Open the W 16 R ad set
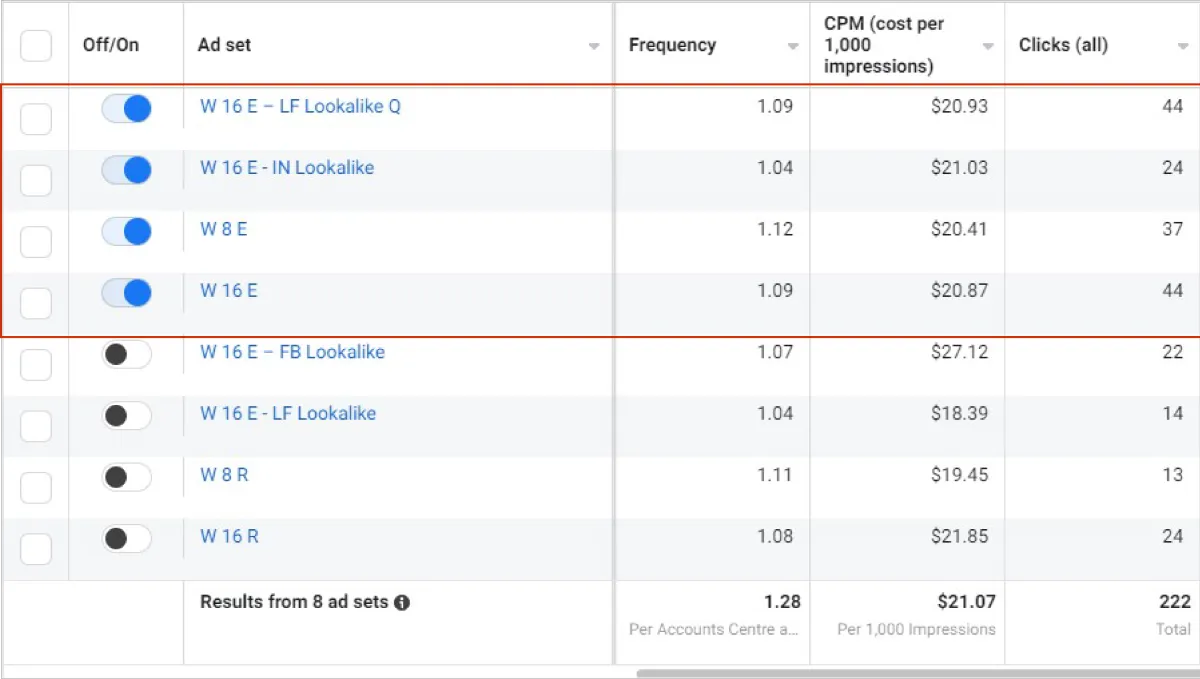Screen dimensions: 1200x679 [229, 537]
